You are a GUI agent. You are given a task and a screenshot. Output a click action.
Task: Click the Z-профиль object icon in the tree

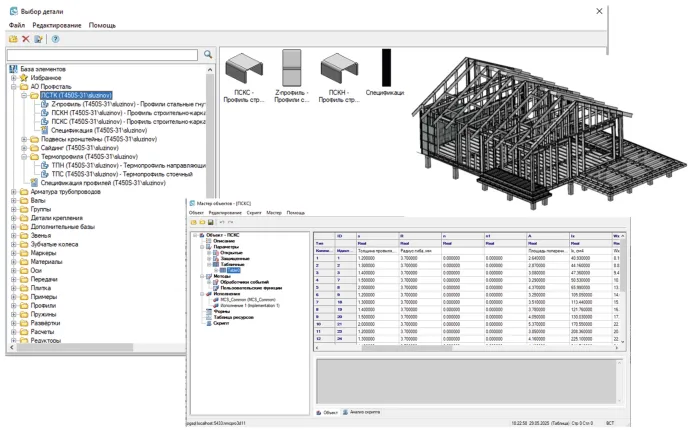click(45, 104)
